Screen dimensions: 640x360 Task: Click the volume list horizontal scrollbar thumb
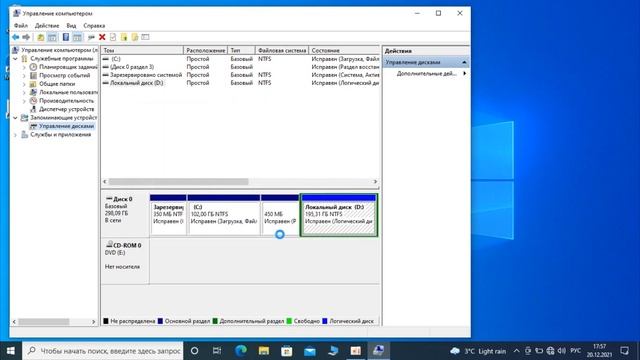178,182
